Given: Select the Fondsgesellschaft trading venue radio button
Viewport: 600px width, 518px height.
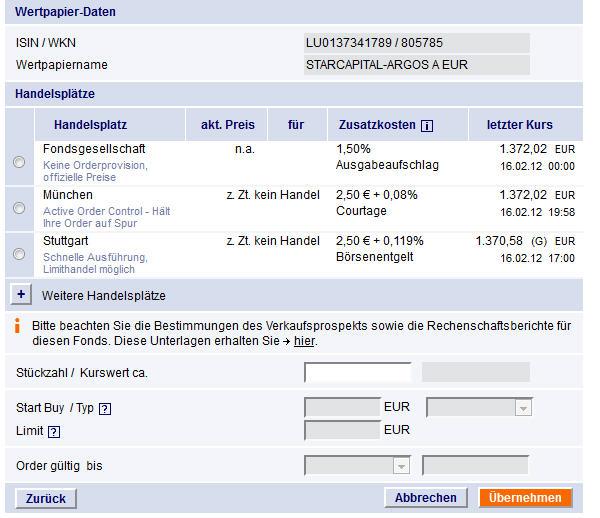Looking at the screenshot, I should coord(19,162).
